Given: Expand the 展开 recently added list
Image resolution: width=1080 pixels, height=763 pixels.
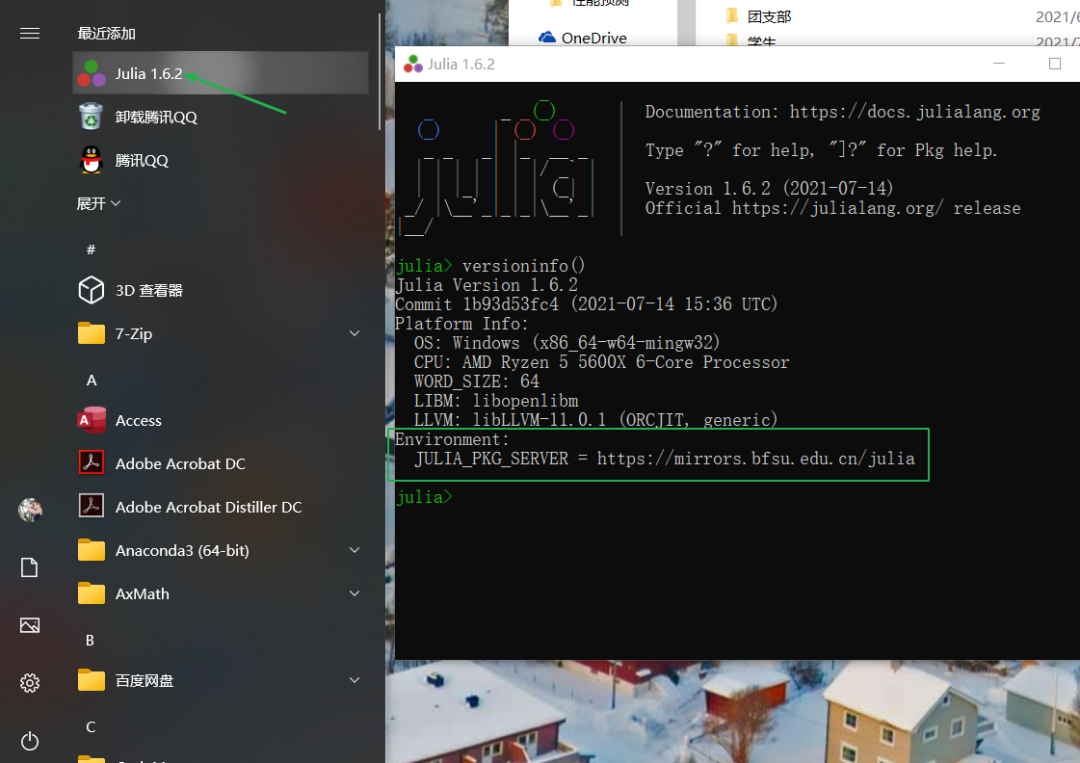Looking at the screenshot, I should [x=98, y=203].
